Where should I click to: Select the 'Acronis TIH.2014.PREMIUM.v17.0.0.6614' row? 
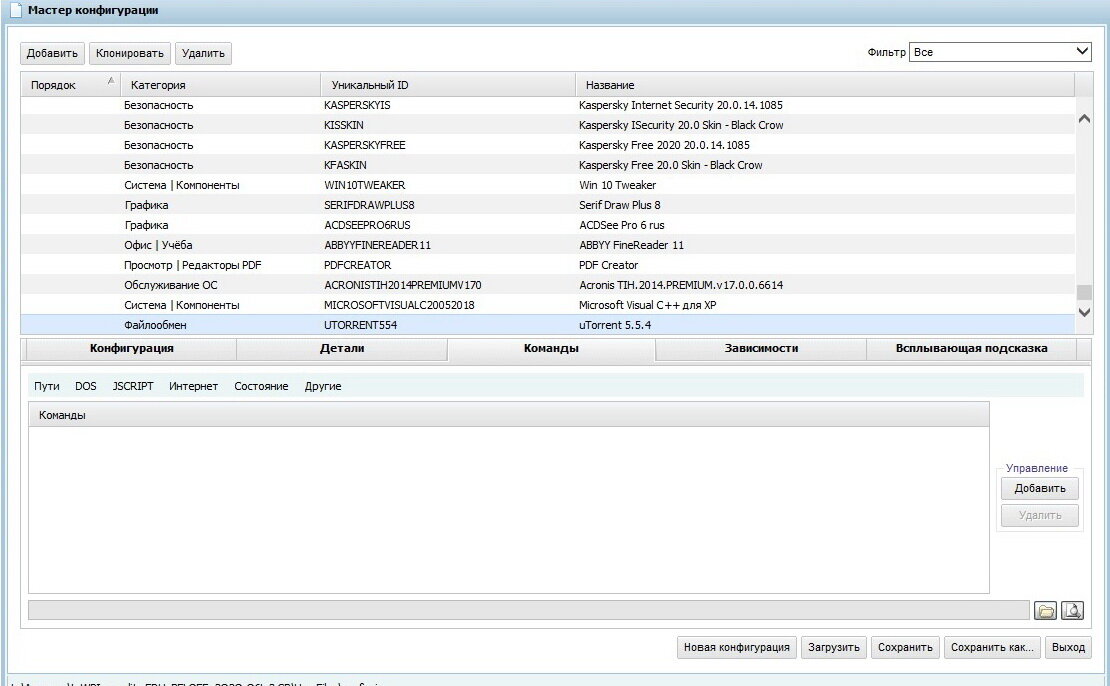pyautogui.click(x=547, y=285)
